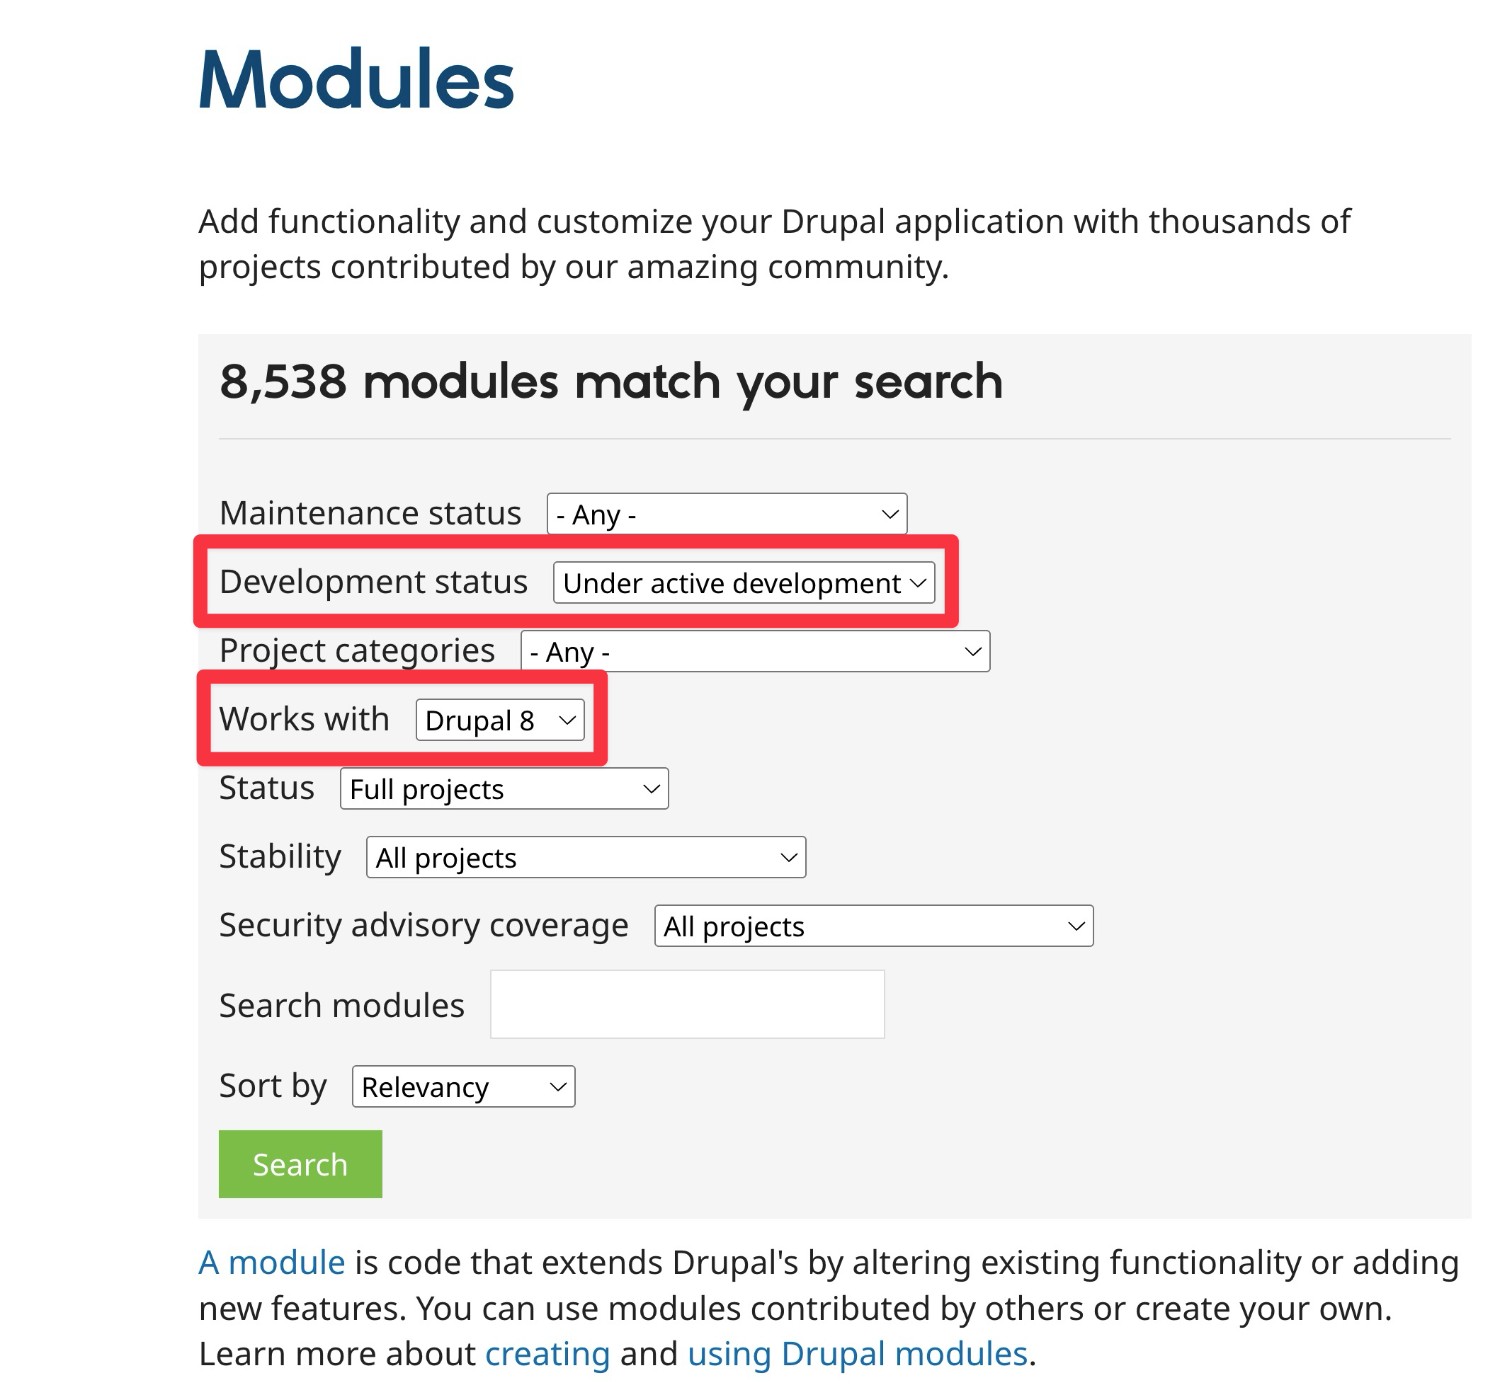Open the Development status dropdown
The image size is (1500, 1390).
pos(744,583)
